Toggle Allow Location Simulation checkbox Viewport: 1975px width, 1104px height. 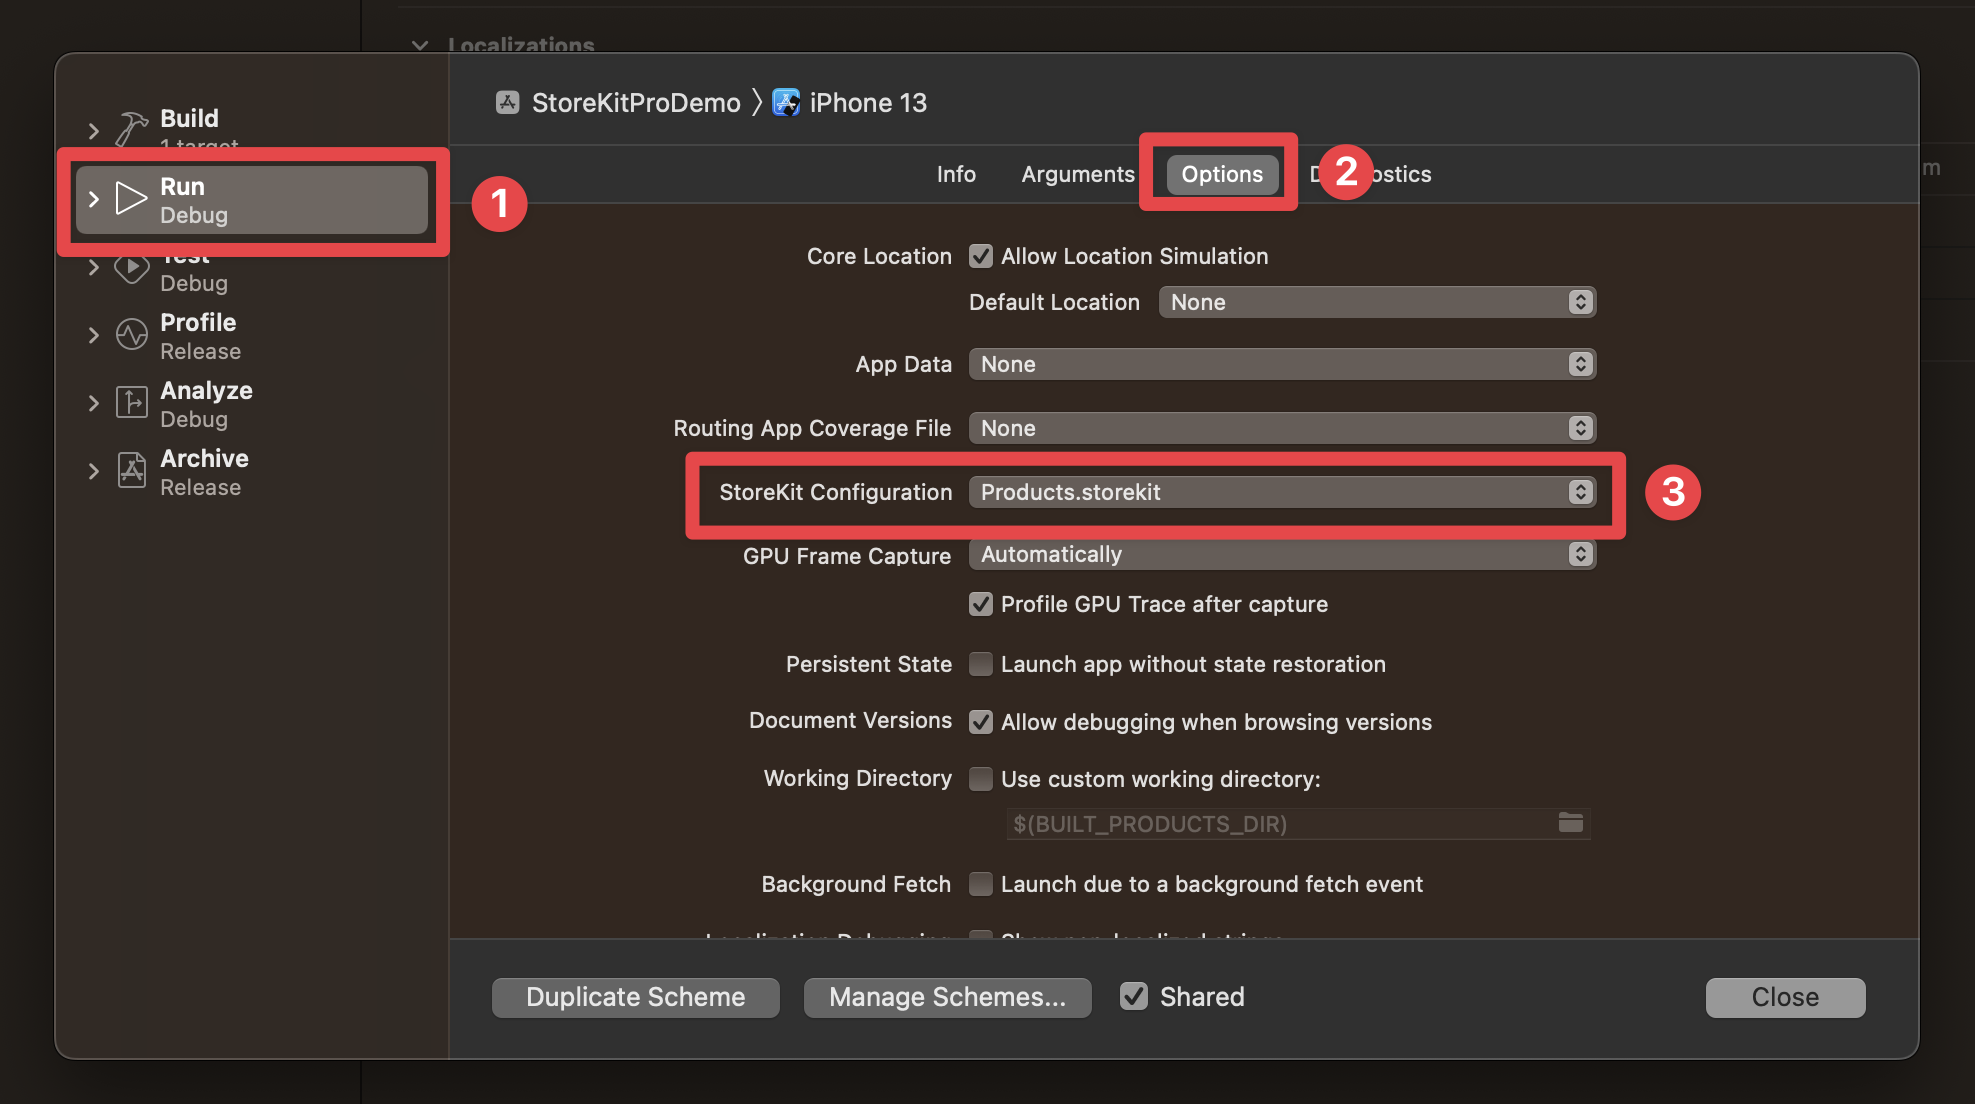[x=981, y=256]
